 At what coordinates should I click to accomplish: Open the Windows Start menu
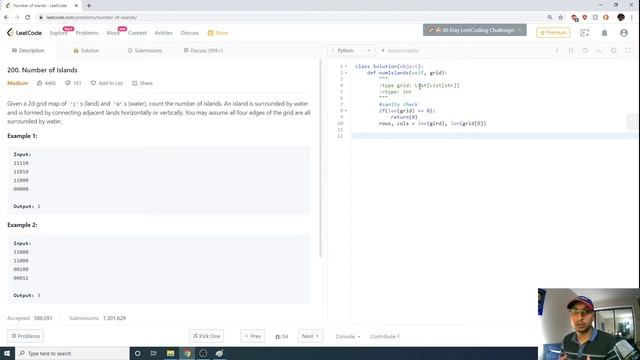pyautogui.click(x=7, y=353)
